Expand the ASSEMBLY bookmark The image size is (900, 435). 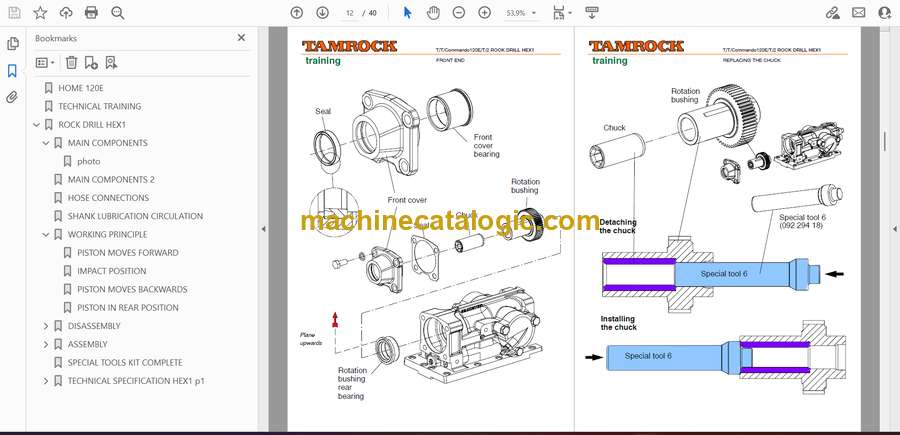coord(46,344)
